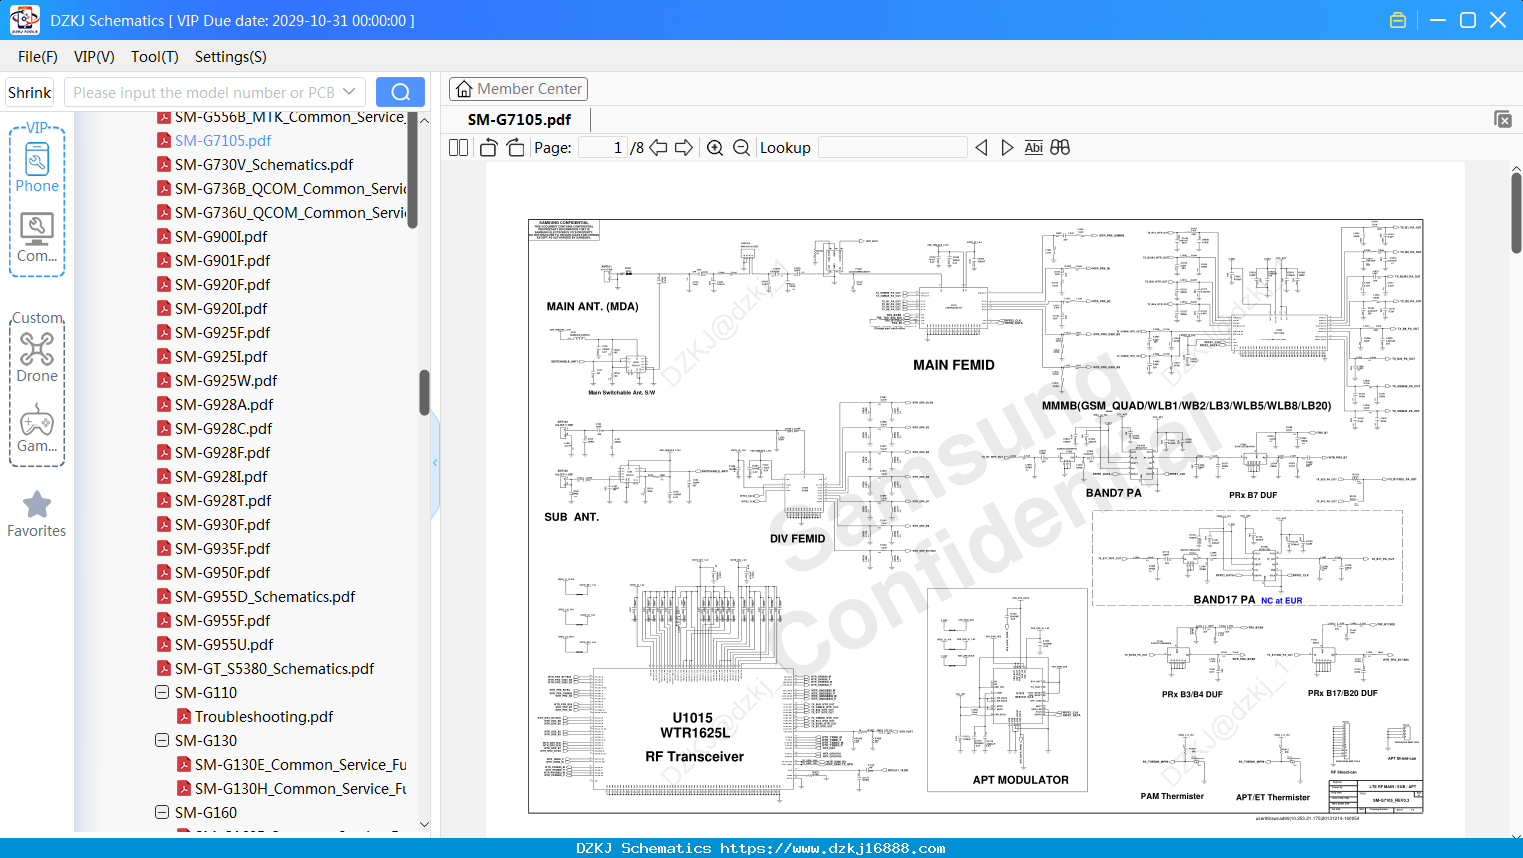The image size is (1523, 858).
Task: Click PDF icon beside Troubleshooting.pdf
Action: click(184, 716)
